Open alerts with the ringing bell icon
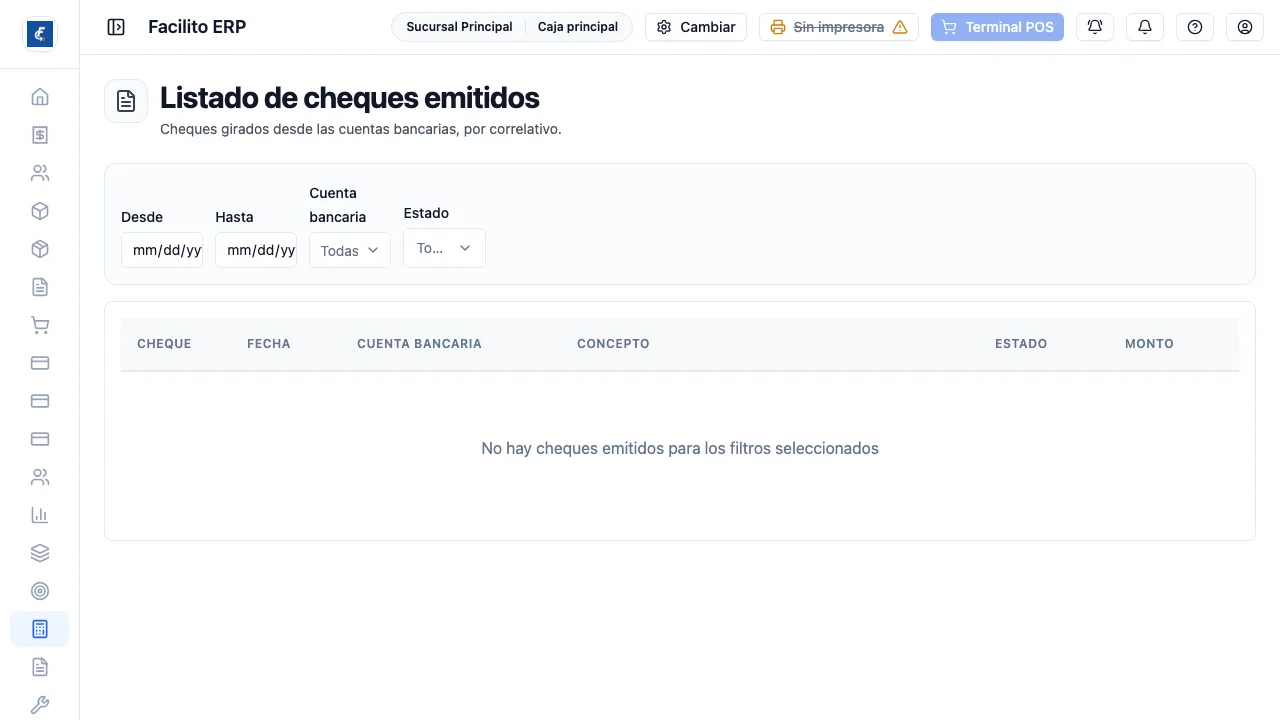Image resolution: width=1280 pixels, height=720 pixels. (1095, 27)
